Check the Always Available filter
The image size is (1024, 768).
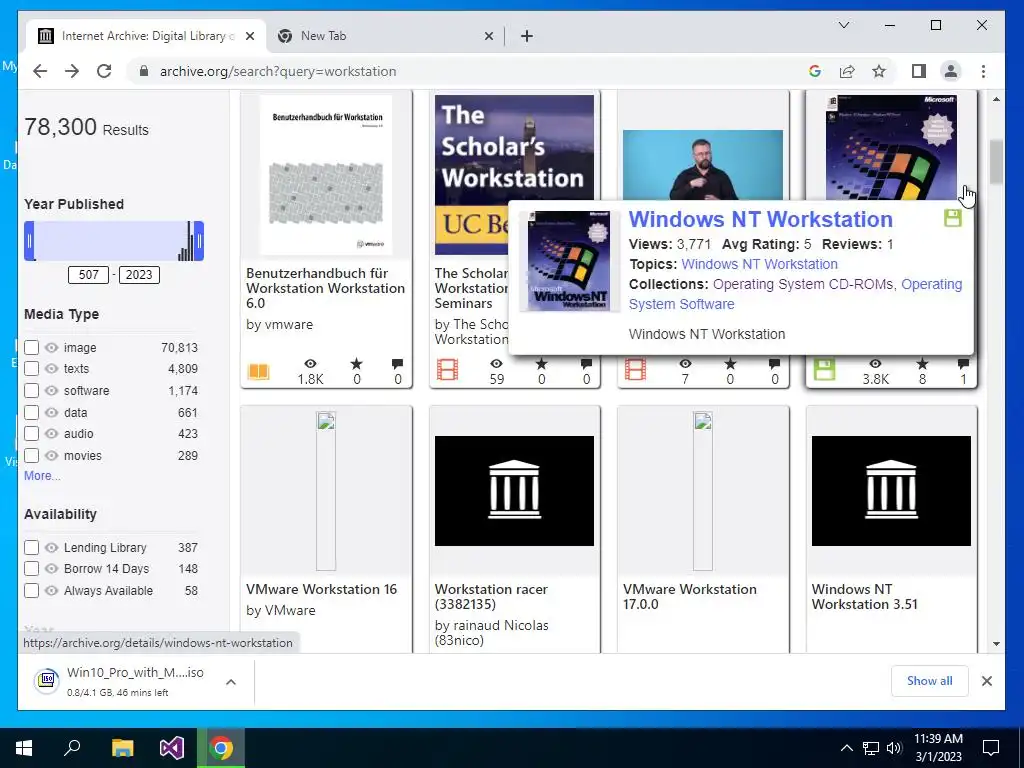click(x=31, y=590)
